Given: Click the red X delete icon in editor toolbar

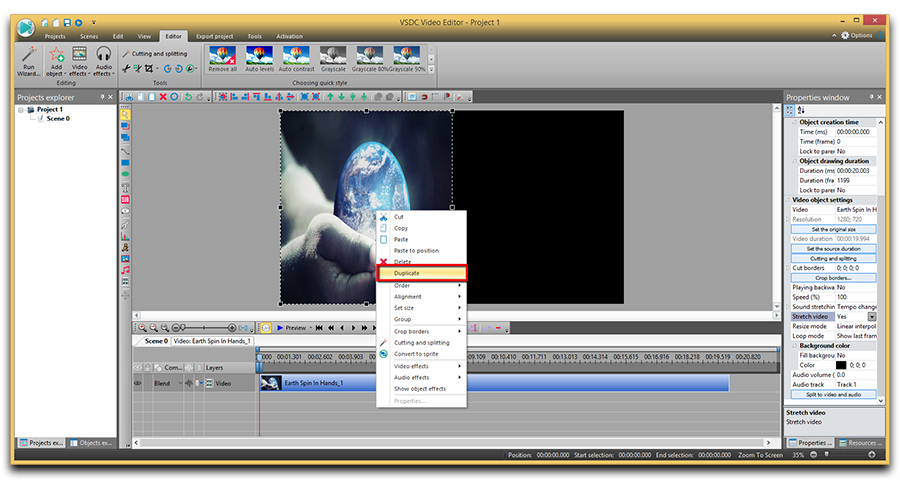Looking at the screenshot, I should (x=163, y=97).
